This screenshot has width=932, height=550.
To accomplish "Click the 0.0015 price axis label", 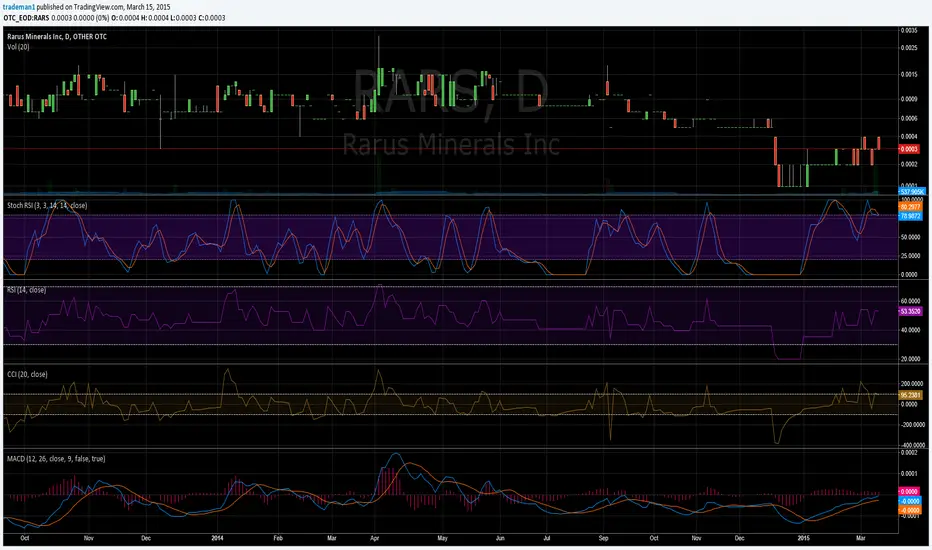I will pos(909,74).
